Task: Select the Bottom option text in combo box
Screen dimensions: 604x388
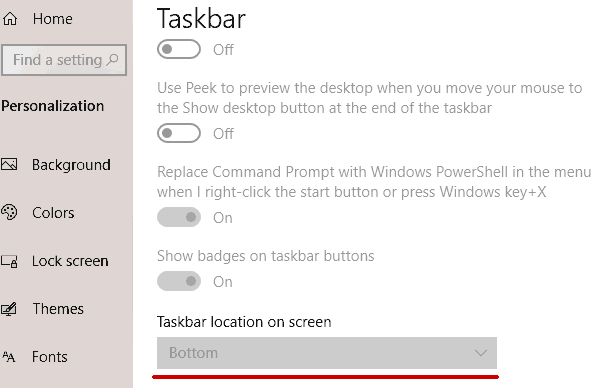Action: click(193, 353)
